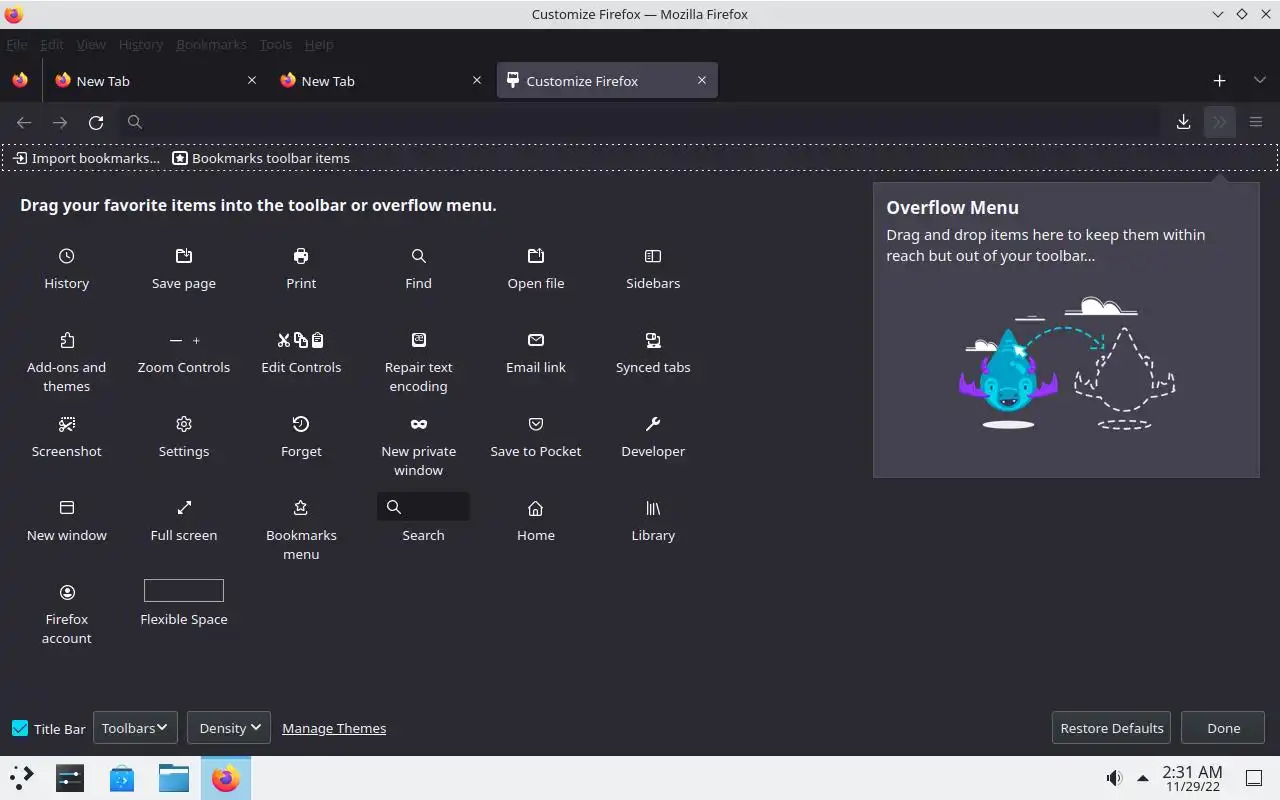Switch to the first New Tab

[155, 81]
